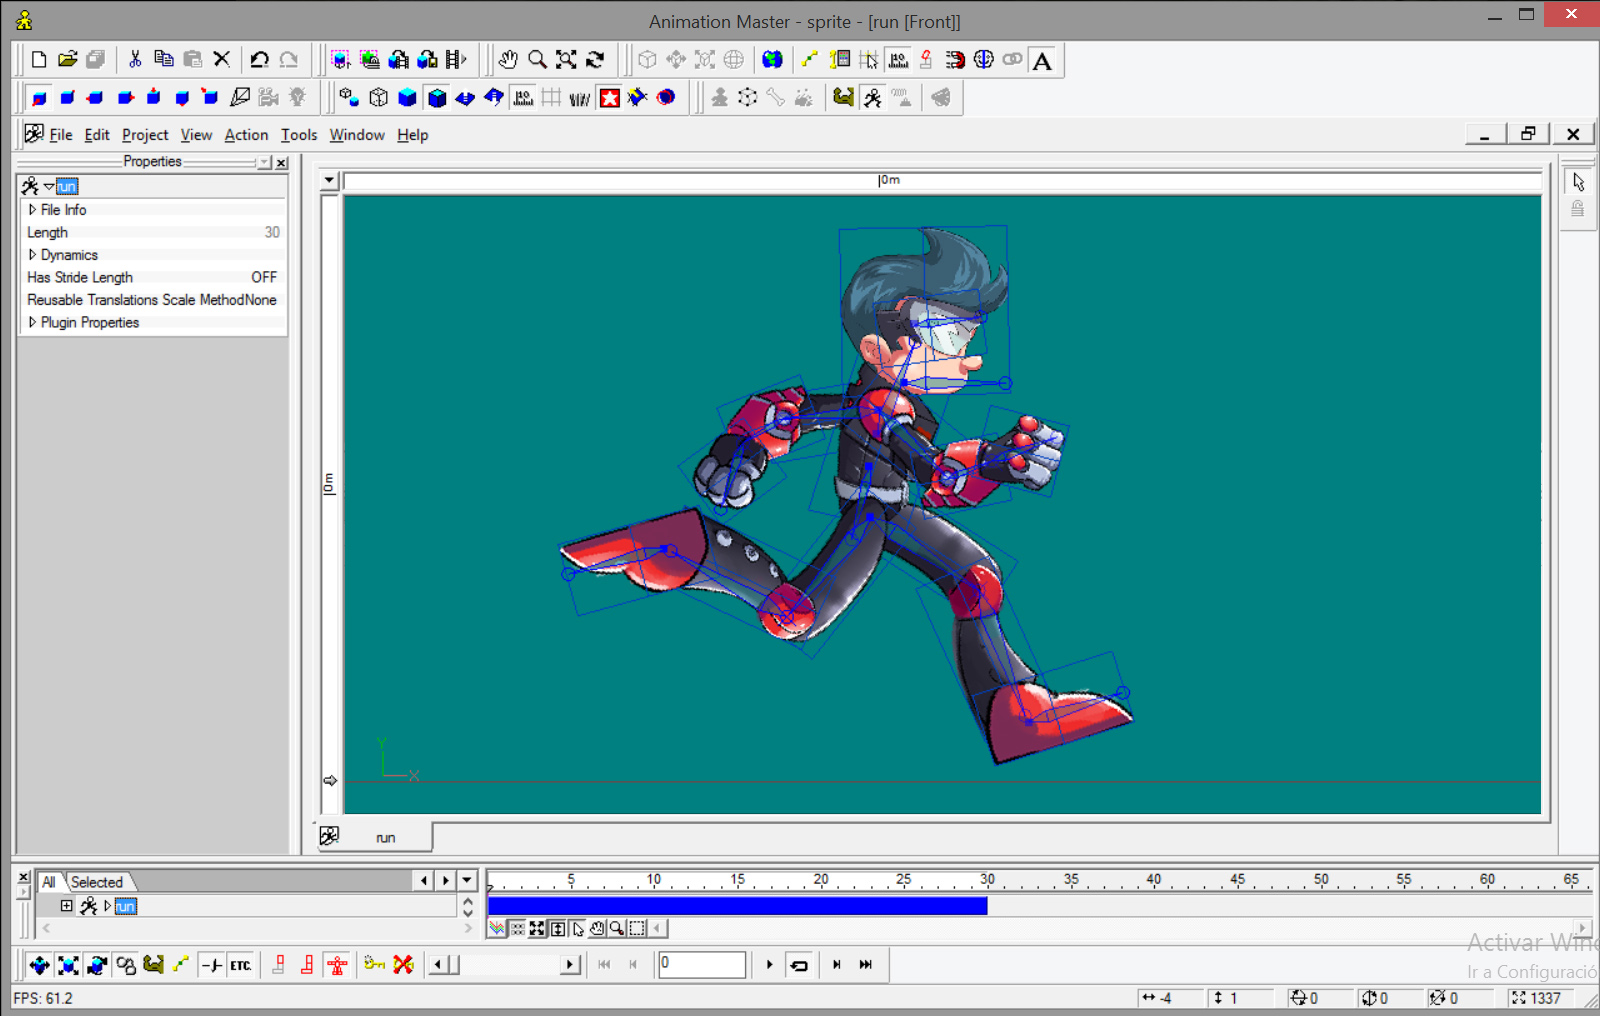
Task: Toggle the rulers display icon in second toolbar
Action: 523,97
